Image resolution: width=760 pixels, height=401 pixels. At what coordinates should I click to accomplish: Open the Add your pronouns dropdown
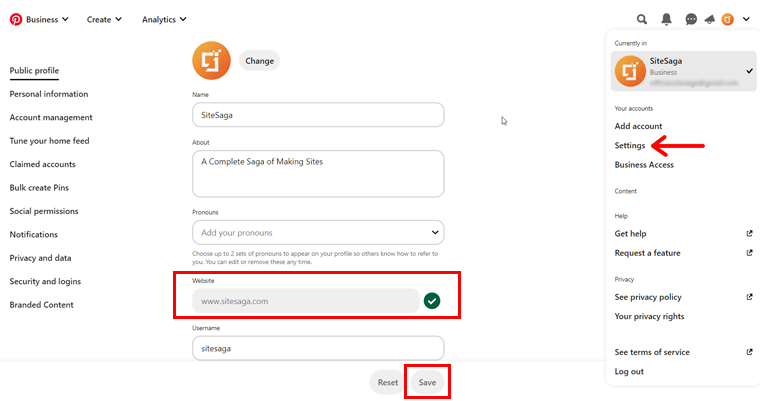[x=318, y=232]
